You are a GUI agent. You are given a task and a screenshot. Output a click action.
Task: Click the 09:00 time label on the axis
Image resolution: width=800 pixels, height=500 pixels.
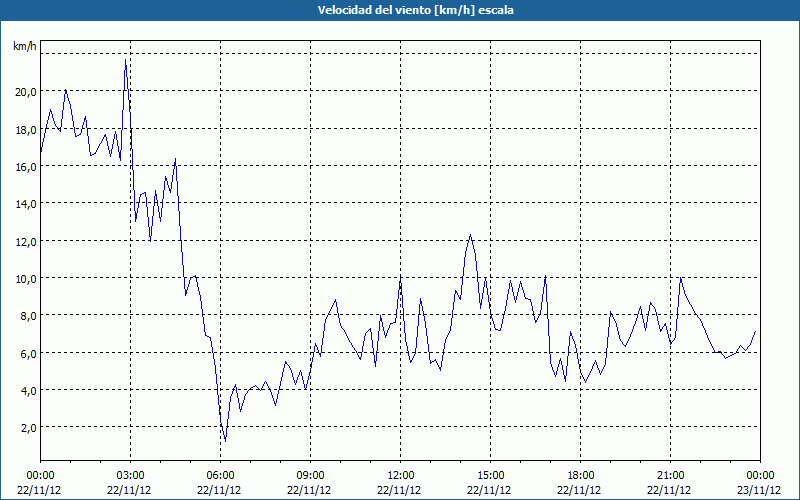coord(310,476)
